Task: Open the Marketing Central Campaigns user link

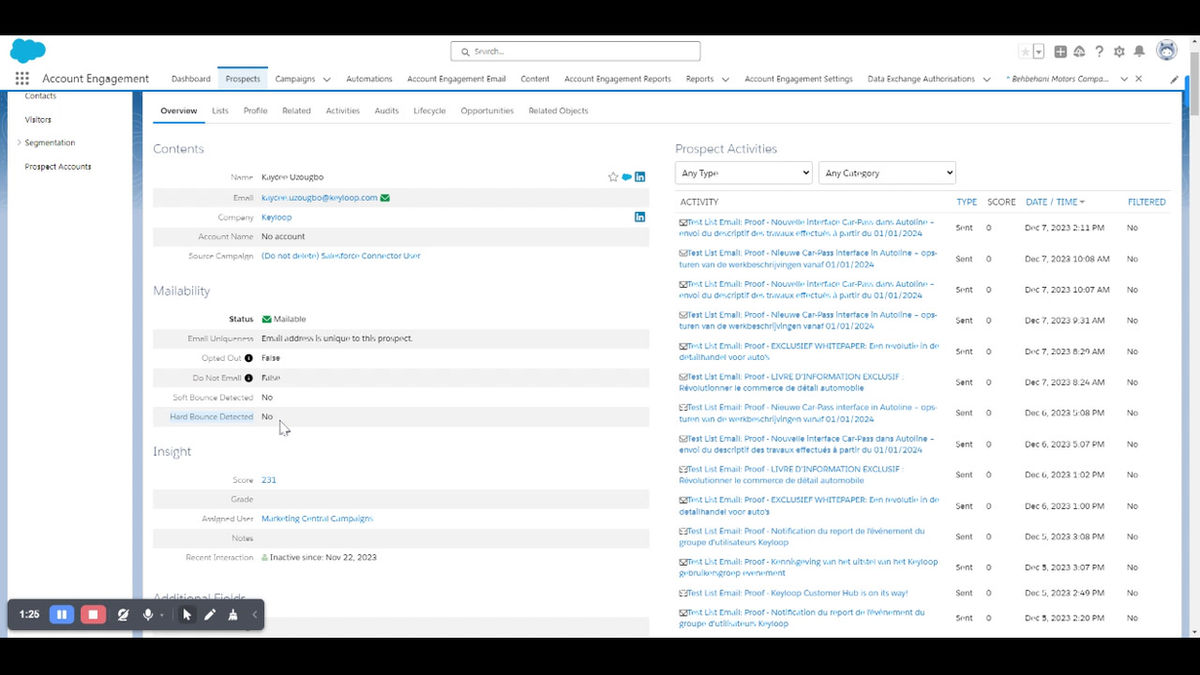Action: (x=317, y=519)
